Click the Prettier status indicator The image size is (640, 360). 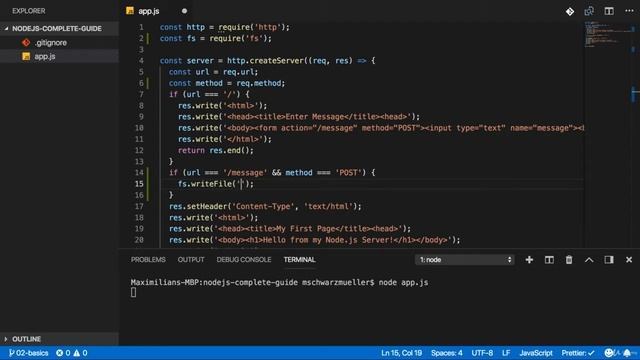pyautogui.click(x=578, y=353)
